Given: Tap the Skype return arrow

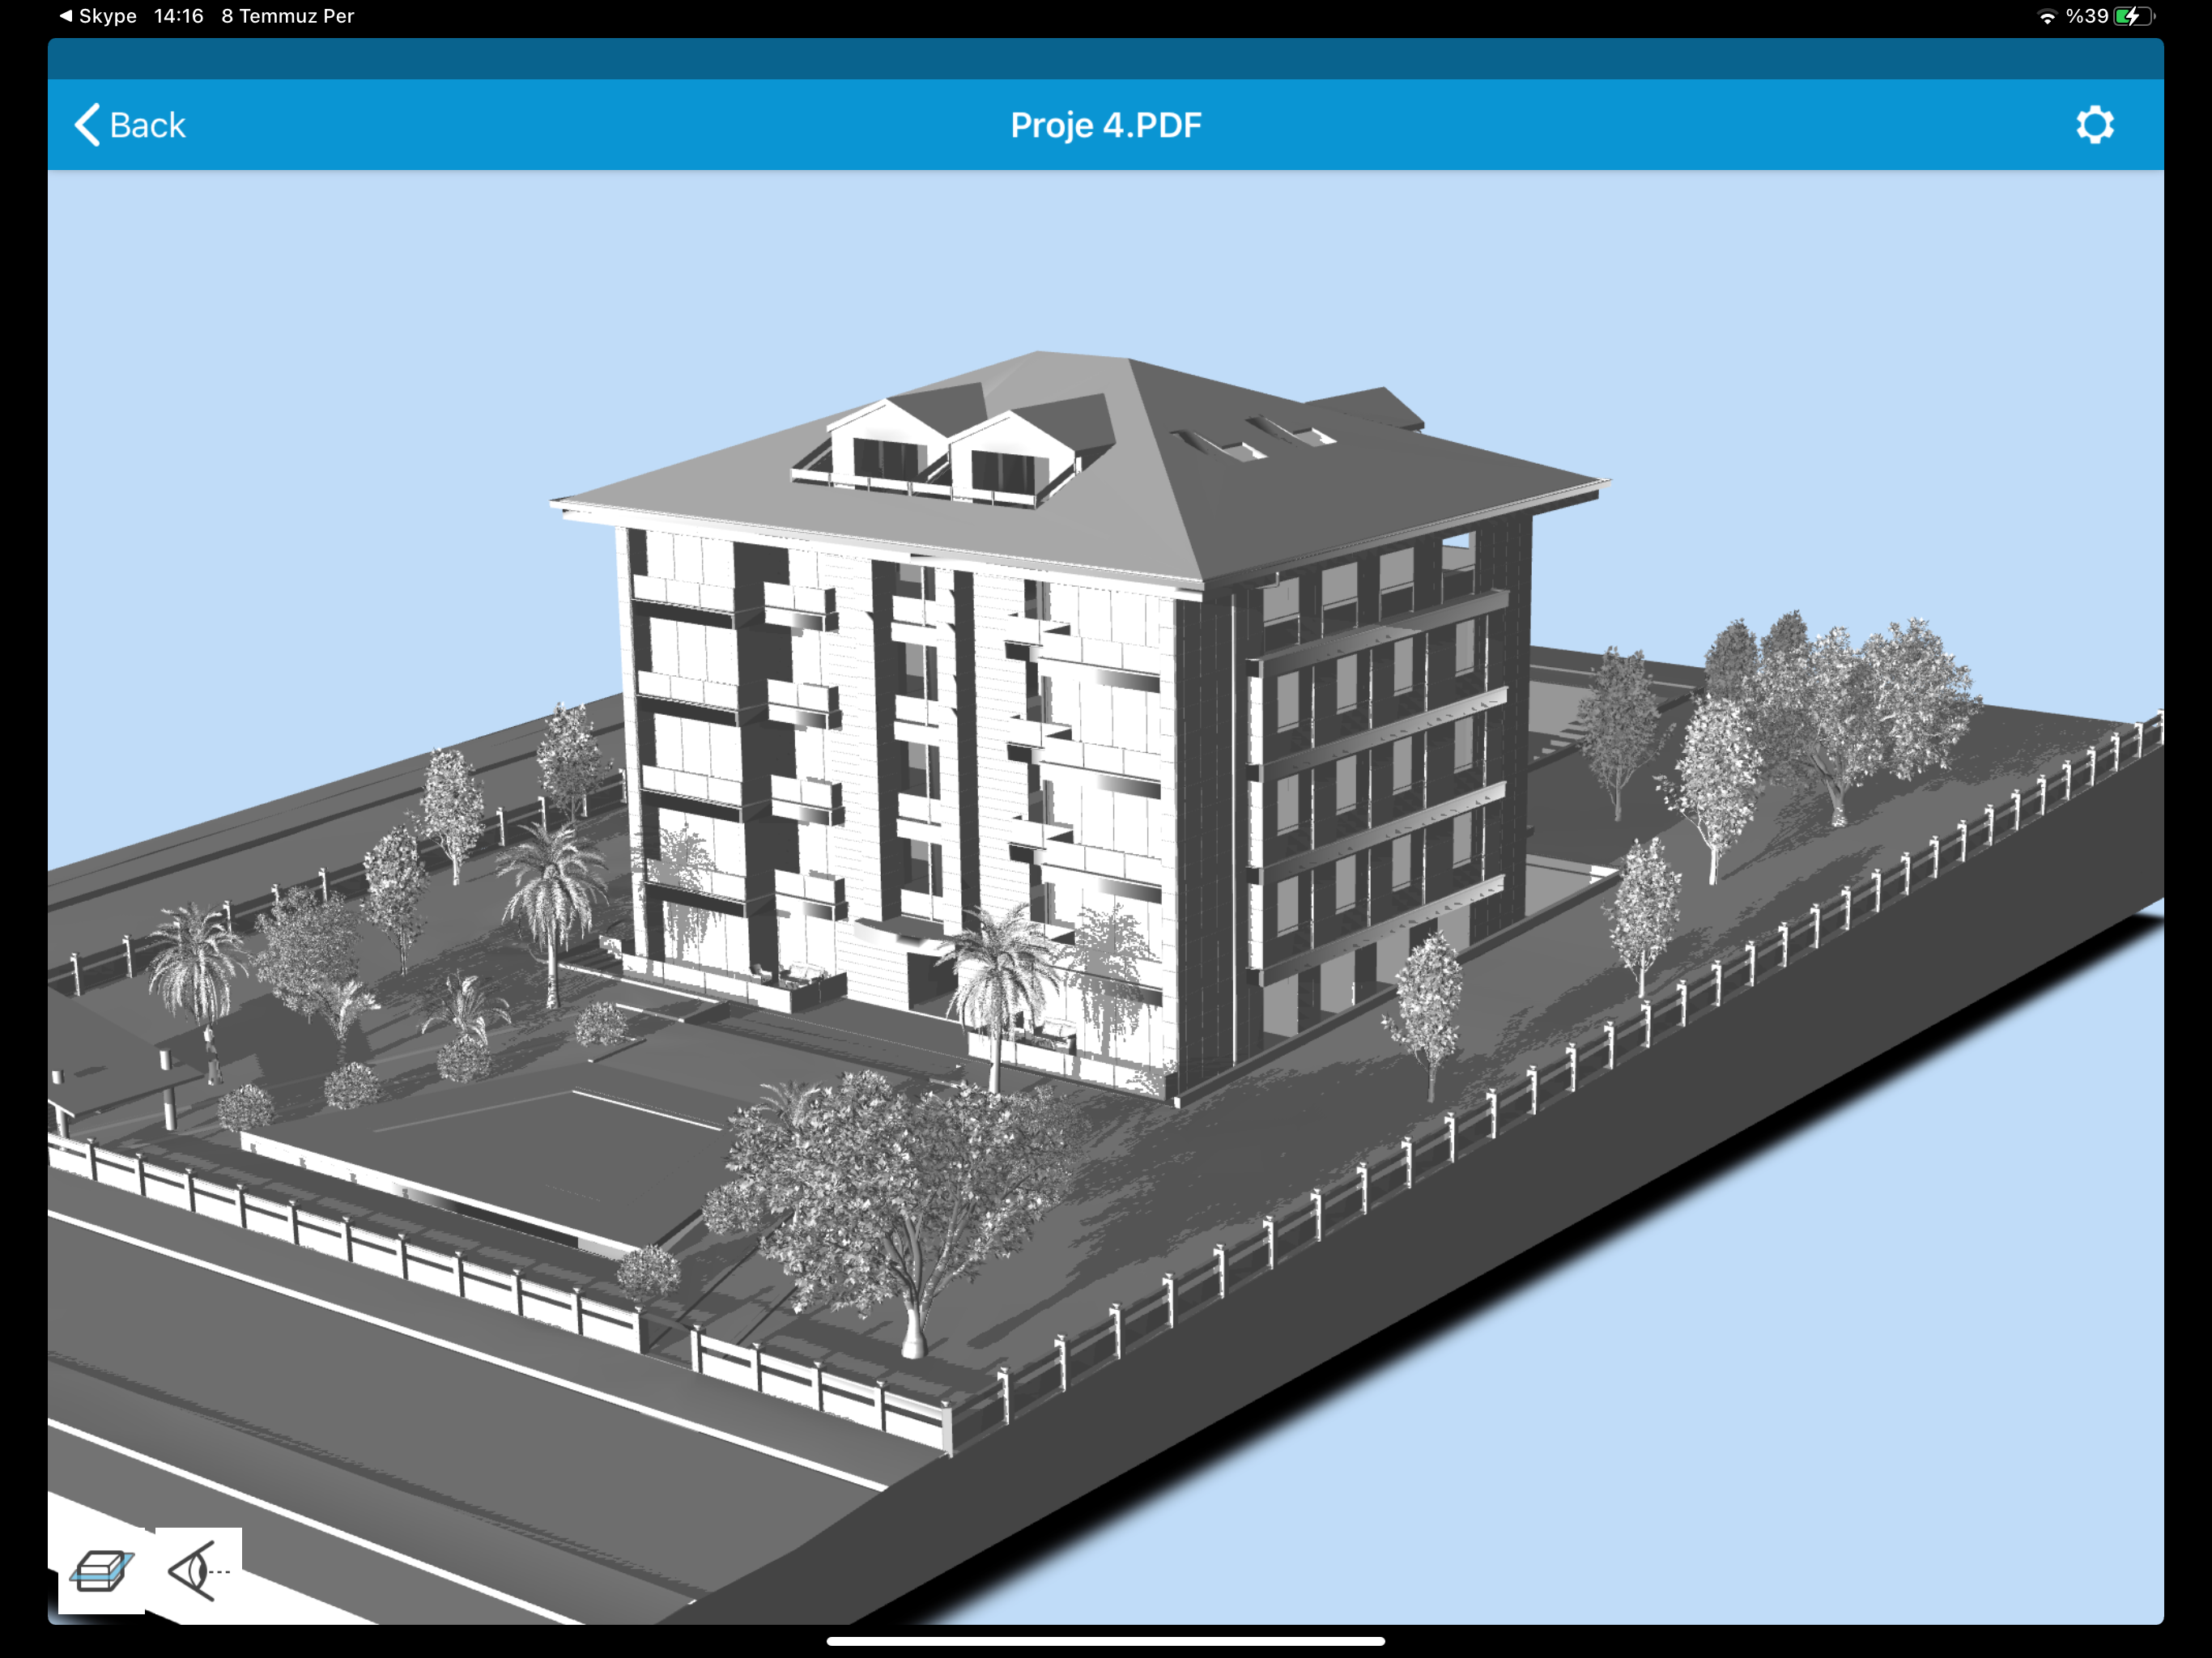Looking at the screenshot, I should coord(66,16).
